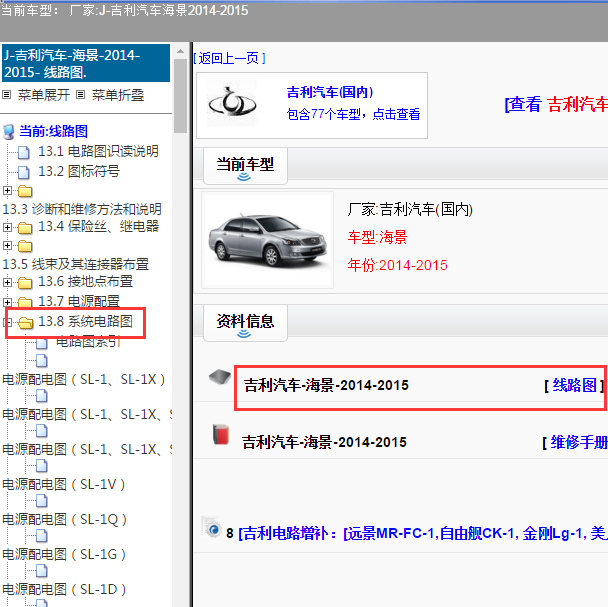Click 菜单展开 text
Screen dimensions: 608x607
click(44, 95)
